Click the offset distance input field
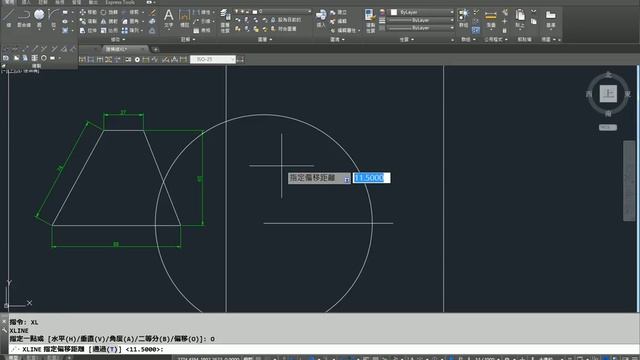 click(371, 178)
